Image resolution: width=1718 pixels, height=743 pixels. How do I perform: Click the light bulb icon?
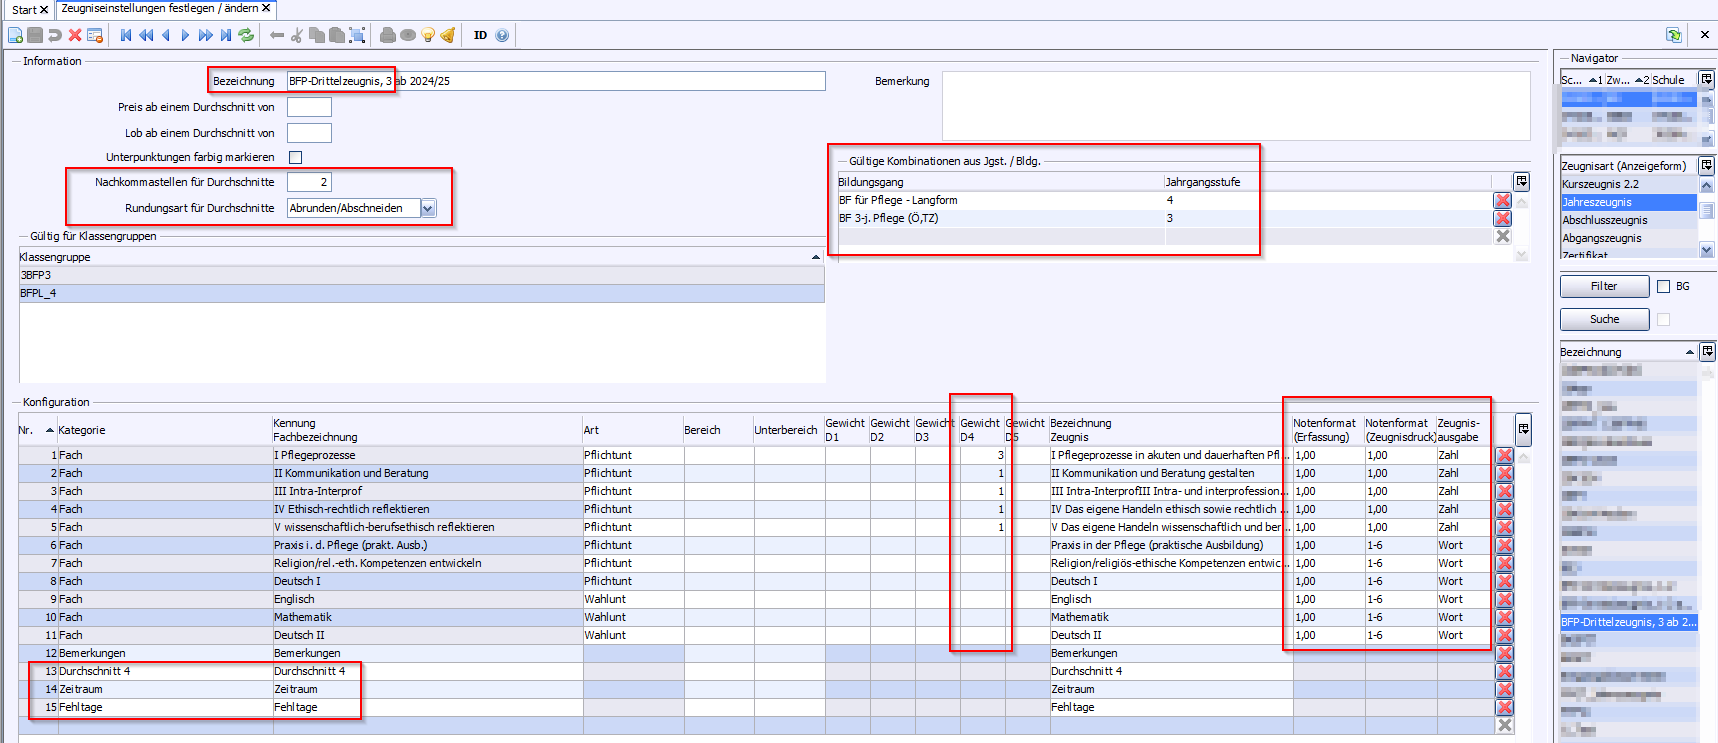coord(428,36)
